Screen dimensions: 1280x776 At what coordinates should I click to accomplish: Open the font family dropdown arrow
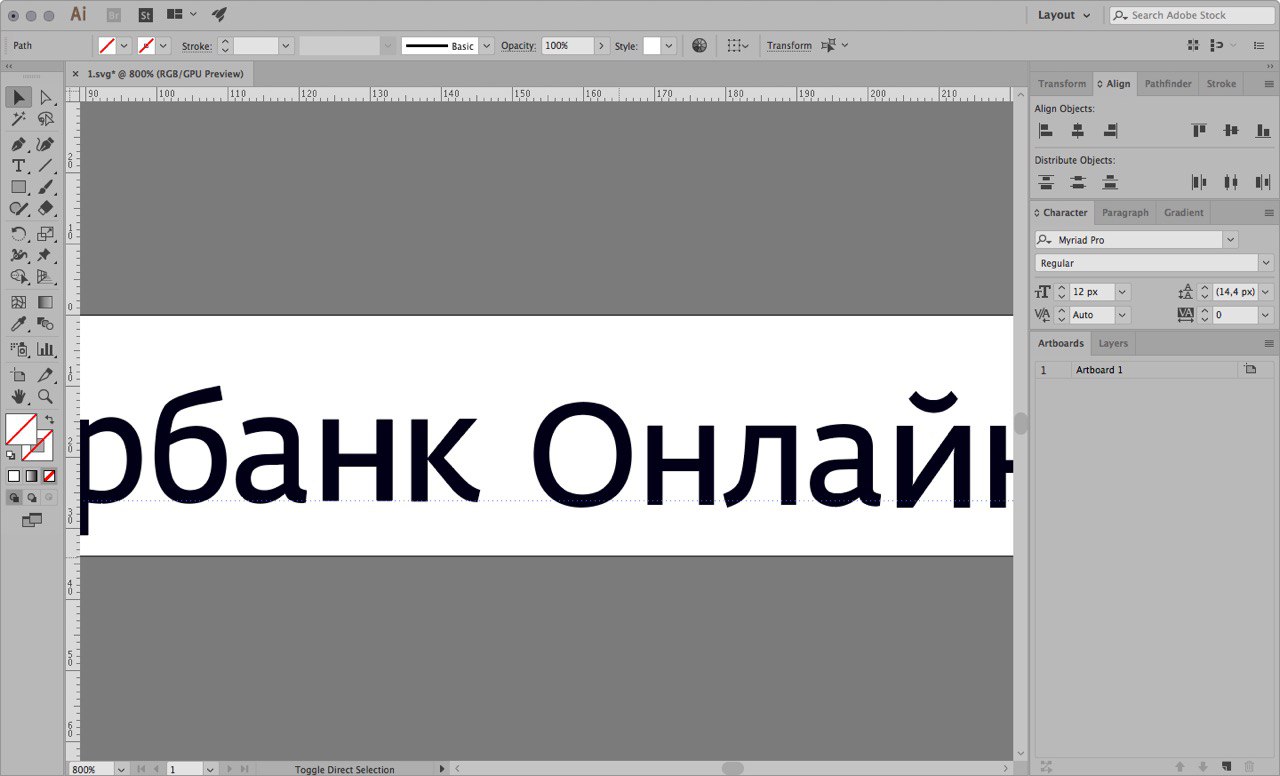pos(1230,240)
